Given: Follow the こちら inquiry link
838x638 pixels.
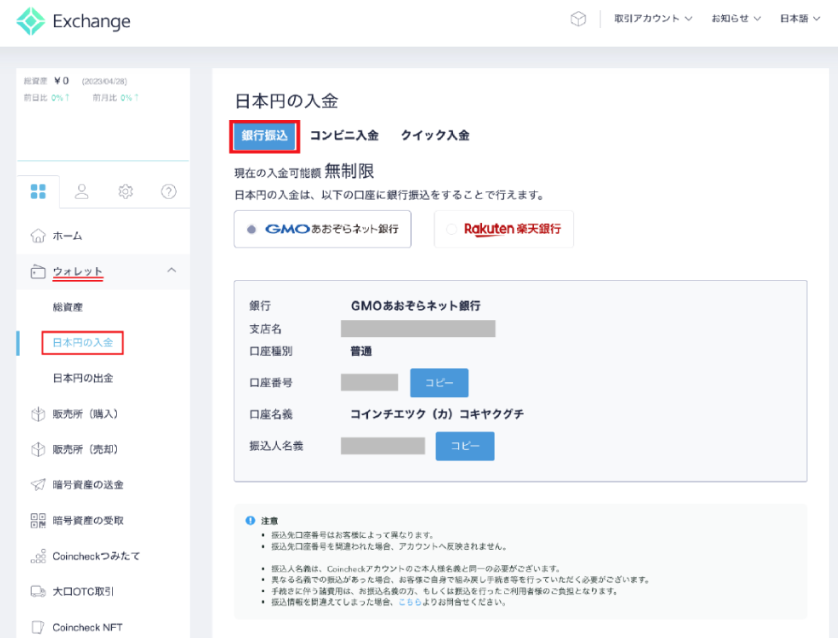Looking at the screenshot, I should click(410, 602).
